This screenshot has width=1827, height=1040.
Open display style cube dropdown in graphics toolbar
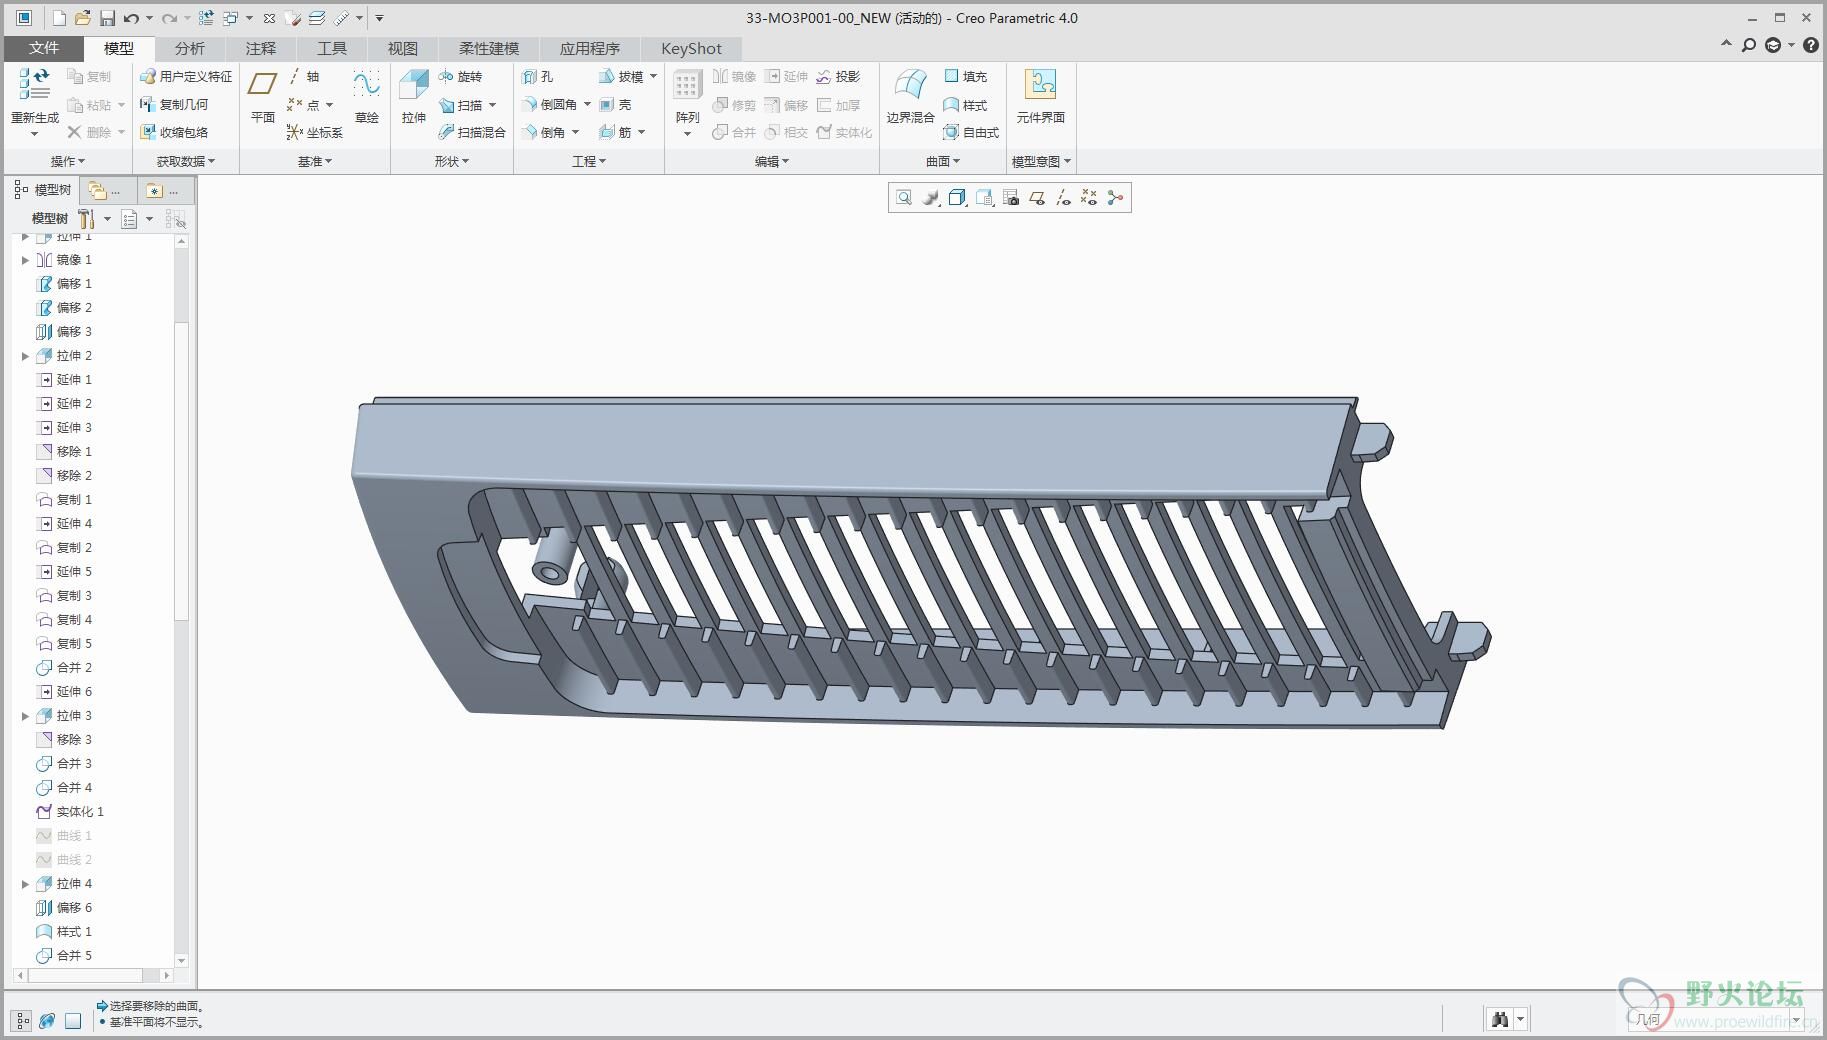957,198
